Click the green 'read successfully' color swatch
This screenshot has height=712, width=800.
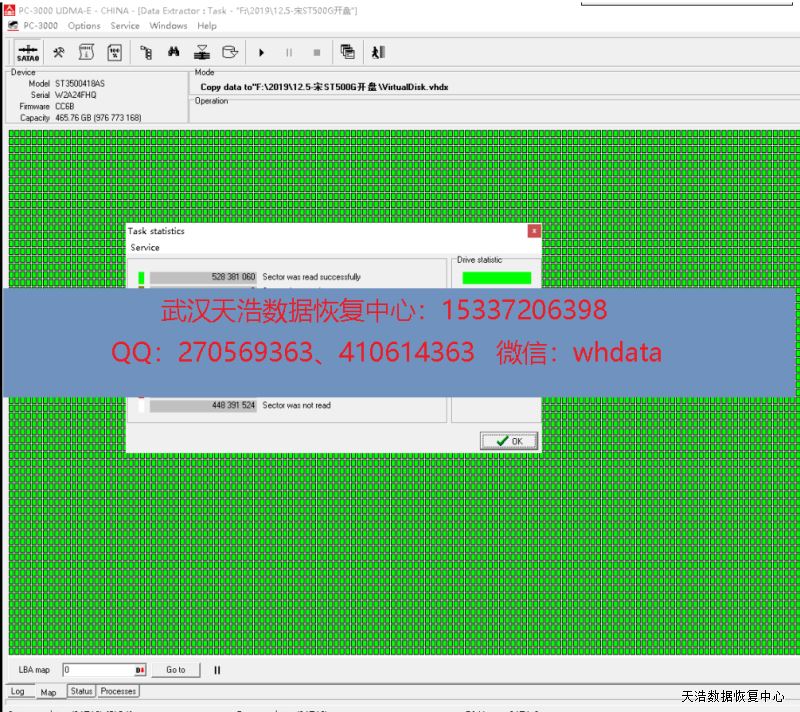(x=142, y=277)
